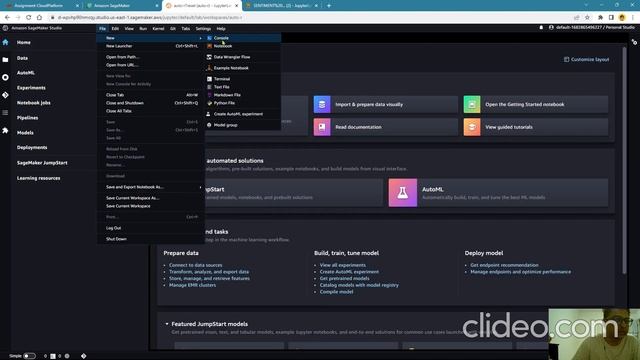Click the Model group icon
Screen dimensions: 640x360
click(209, 125)
